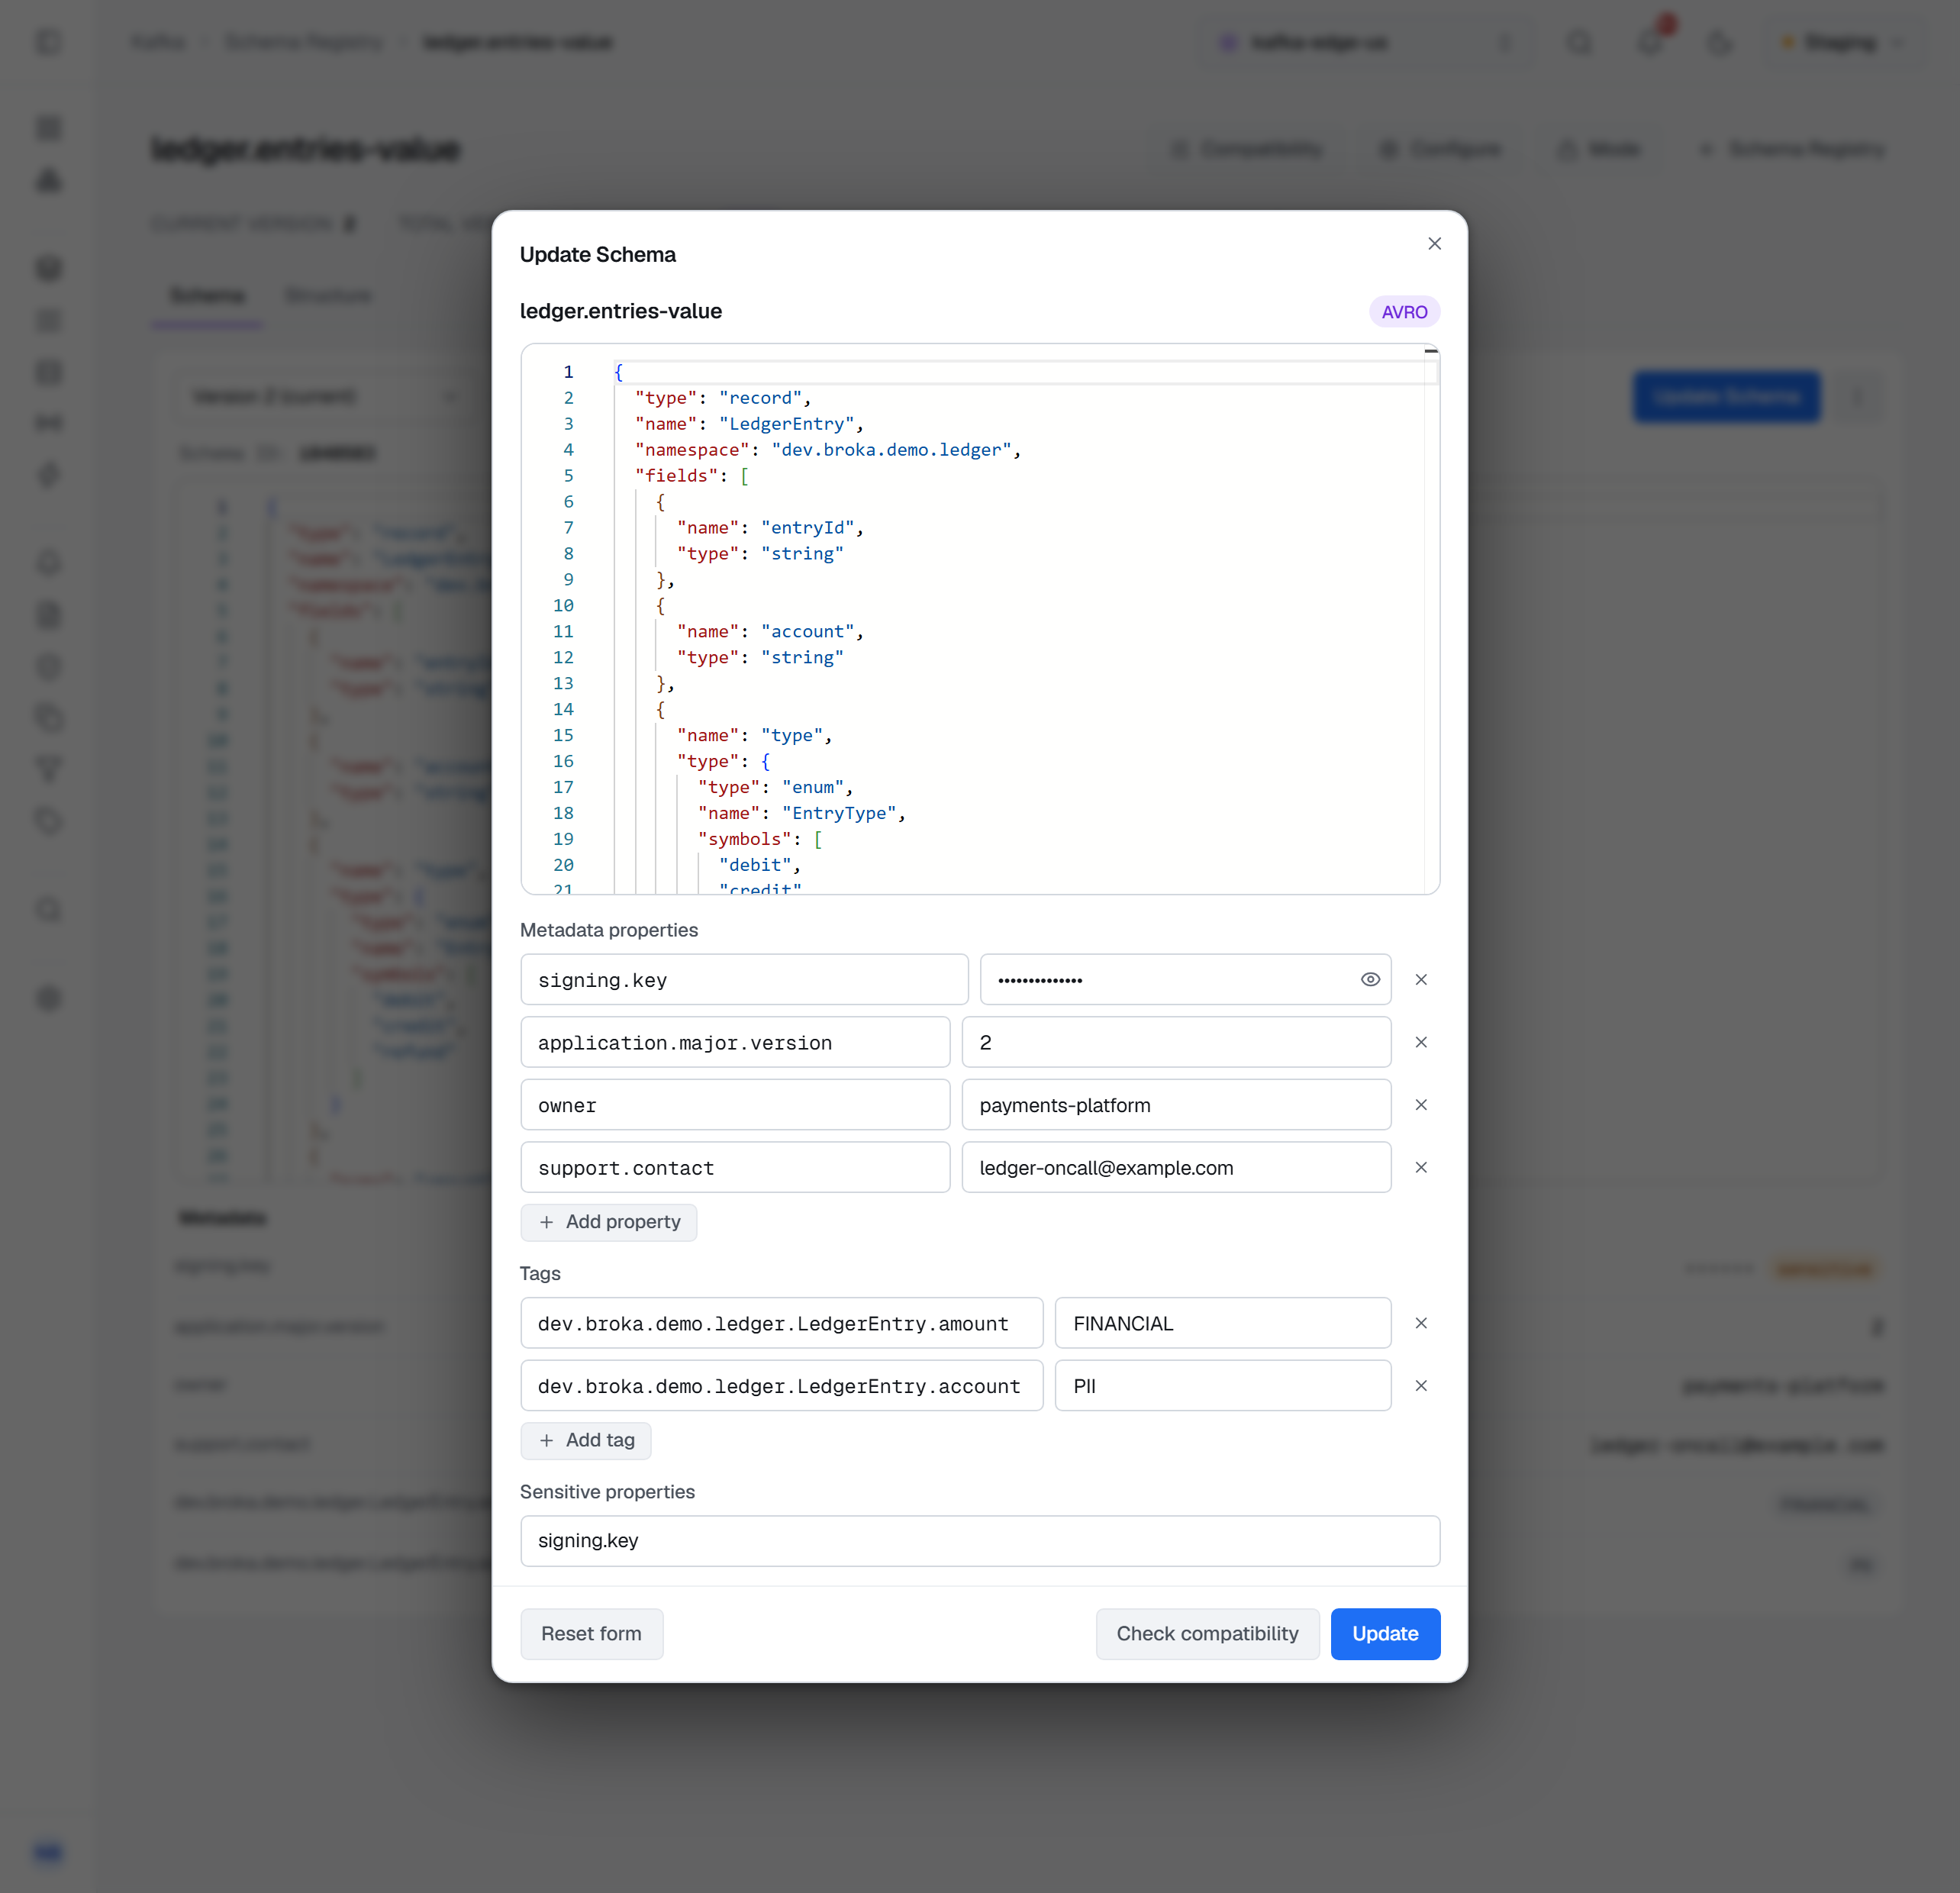The height and width of the screenshot is (1893, 1960).
Task: Confirm with the blue Update button
Action: pyautogui.click(x=1385, y=1634)
